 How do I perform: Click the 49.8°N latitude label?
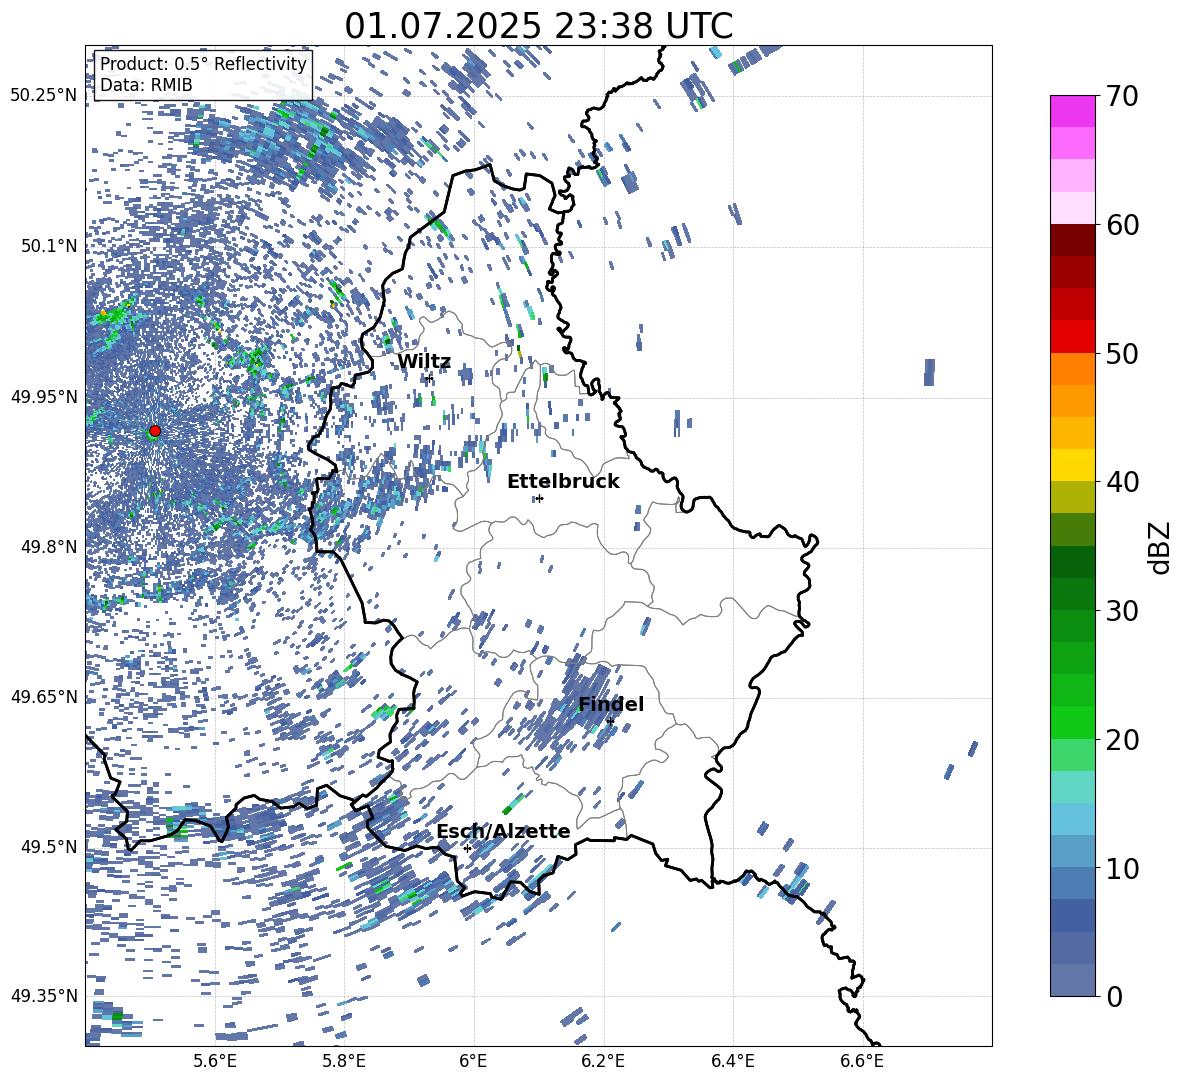point(48,547)
